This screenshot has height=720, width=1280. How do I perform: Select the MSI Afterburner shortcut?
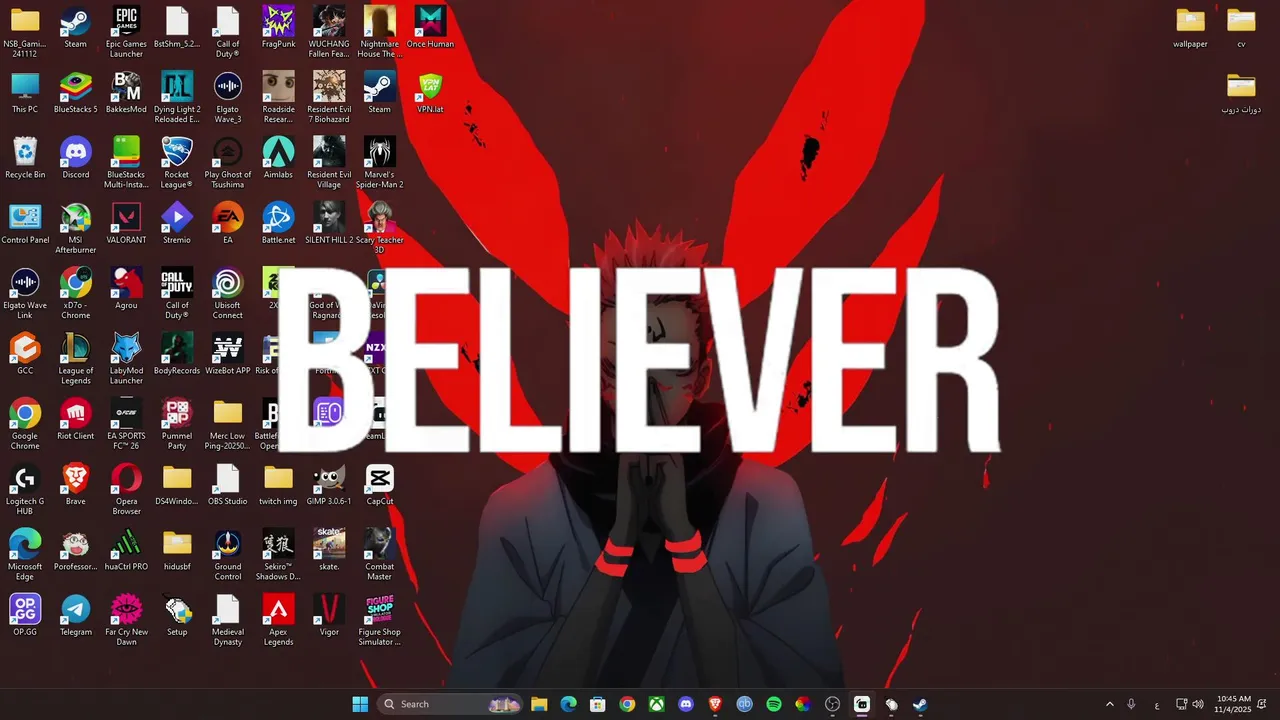click(76, 228)
